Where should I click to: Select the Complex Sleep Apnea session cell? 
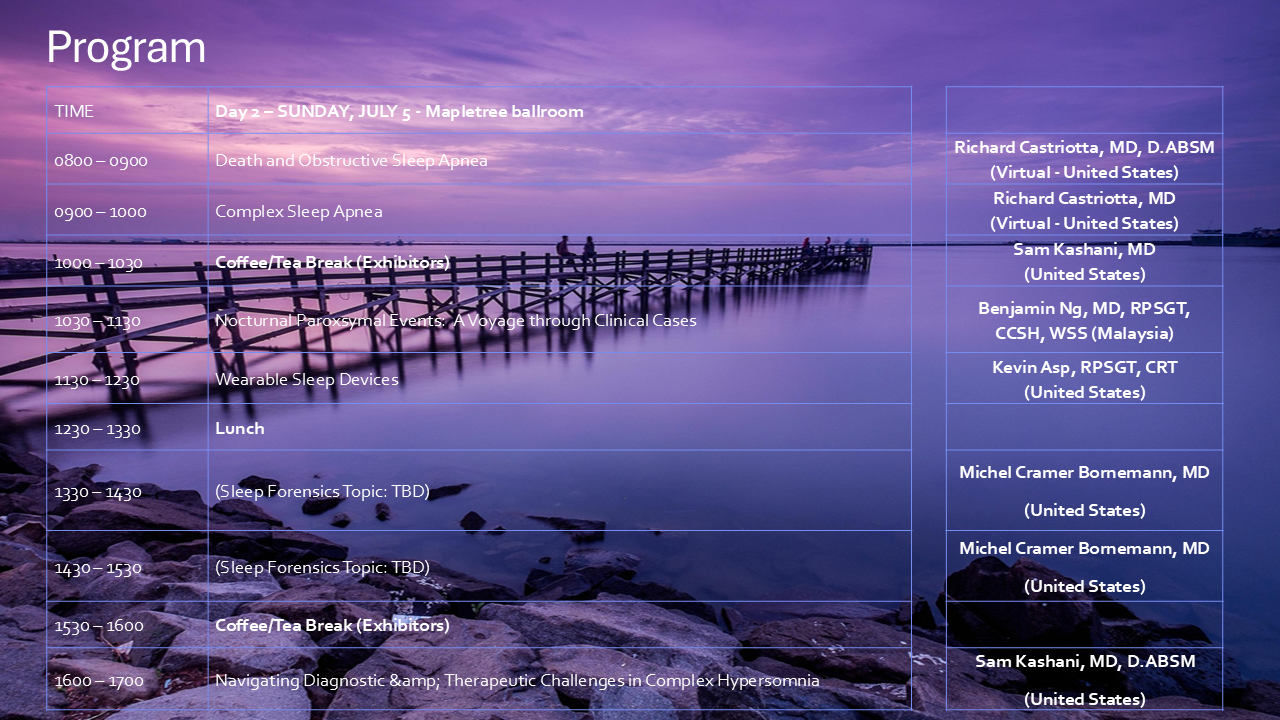click(298, 212)
